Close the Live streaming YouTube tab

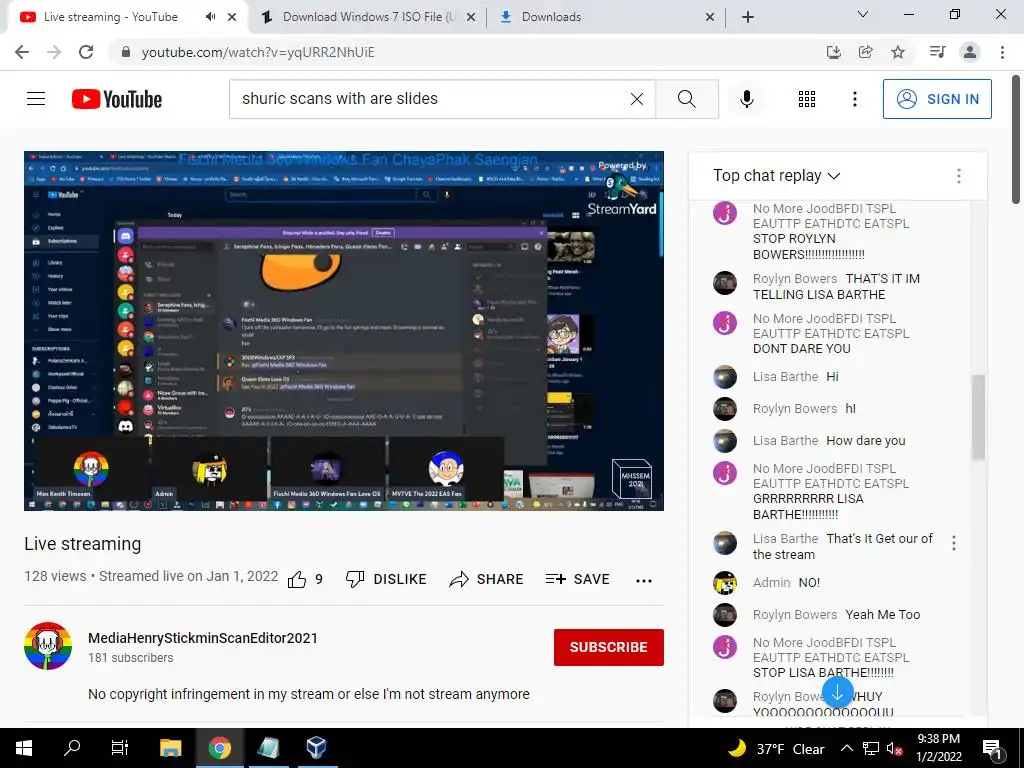(x=232, y=17)
